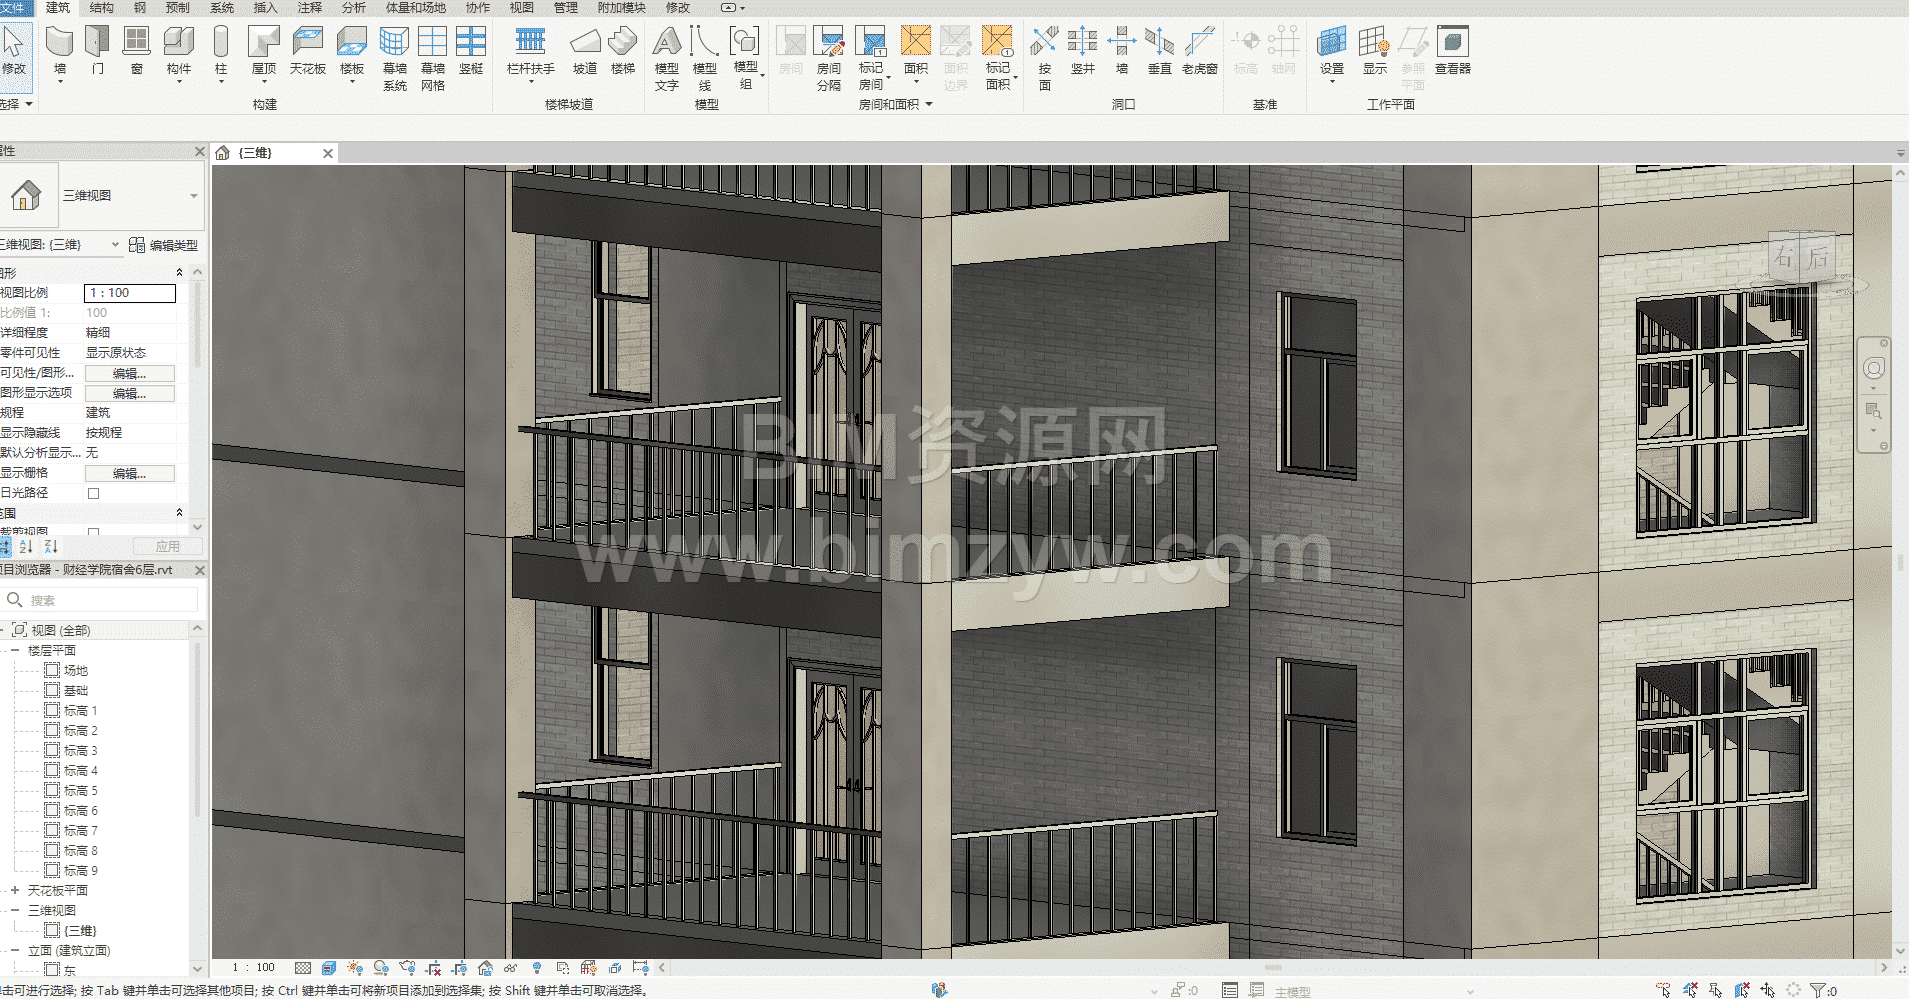Screen dimensions: 1909x999
Task: Click the Stair (楼梯) tool
Action: 623,52
